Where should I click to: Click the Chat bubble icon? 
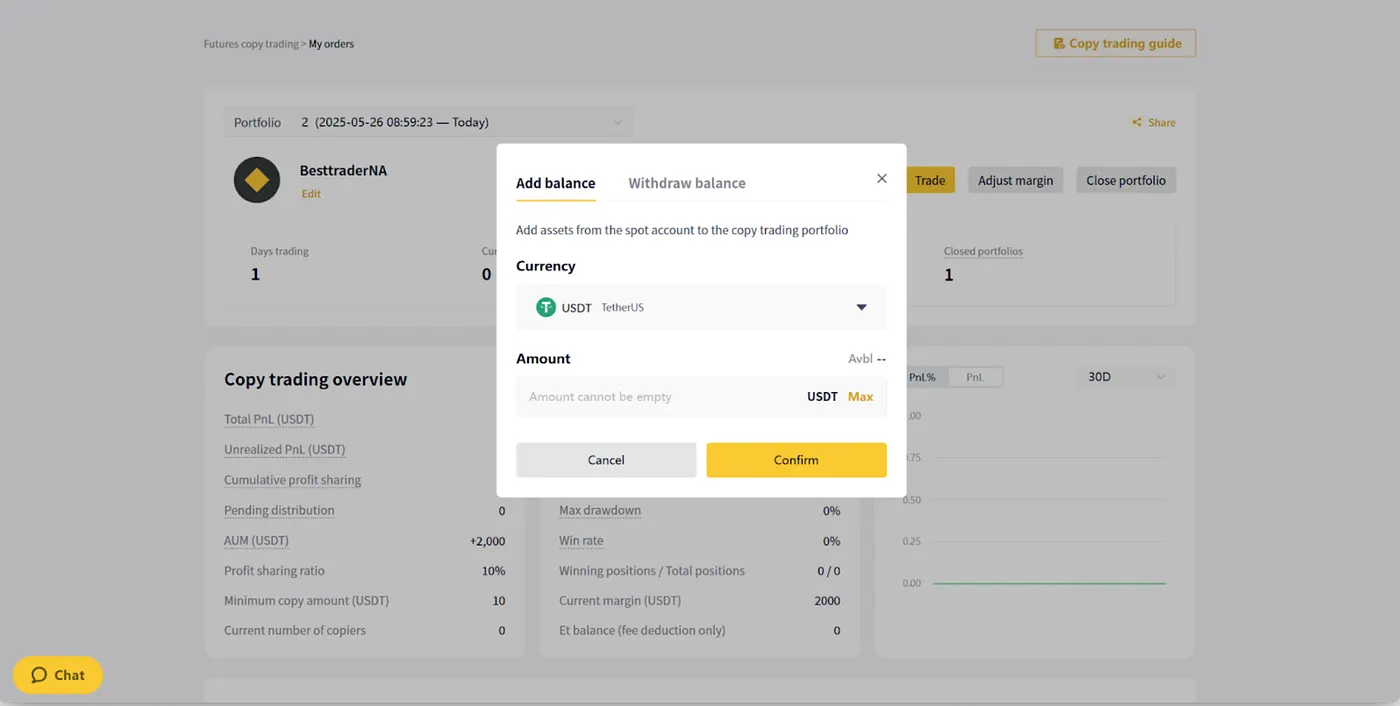(39, 675)
